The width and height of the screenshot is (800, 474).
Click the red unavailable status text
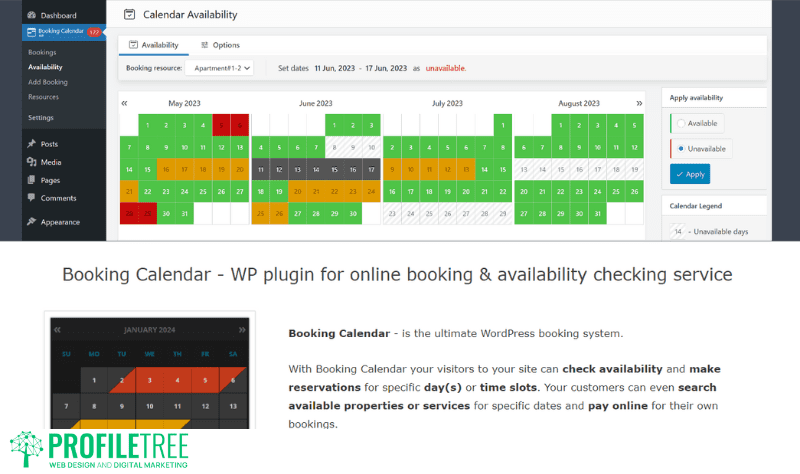click(445, 68)
